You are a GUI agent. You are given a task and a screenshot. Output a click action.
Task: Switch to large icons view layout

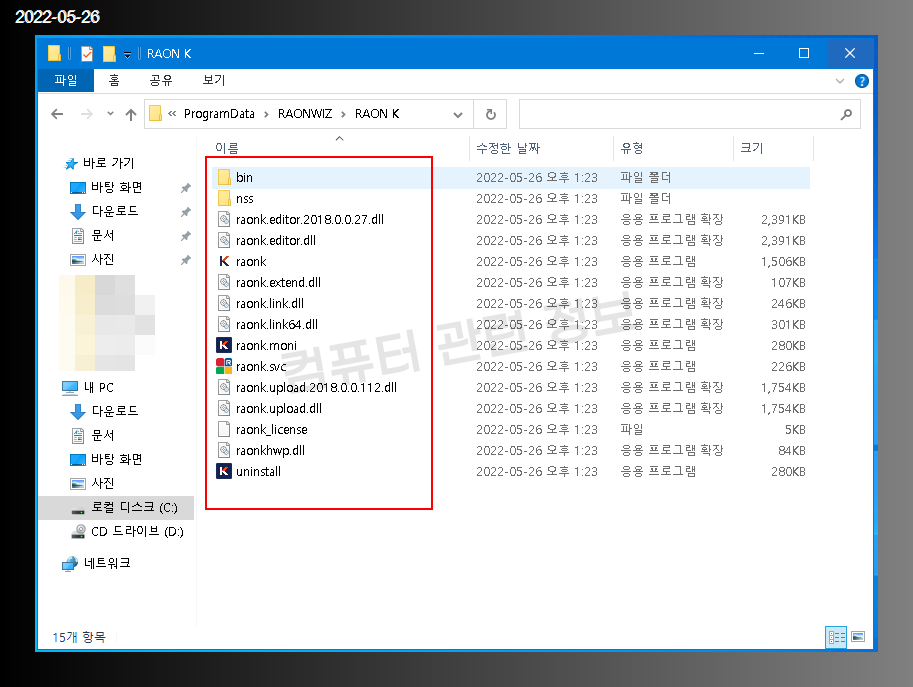coord(858,637)
